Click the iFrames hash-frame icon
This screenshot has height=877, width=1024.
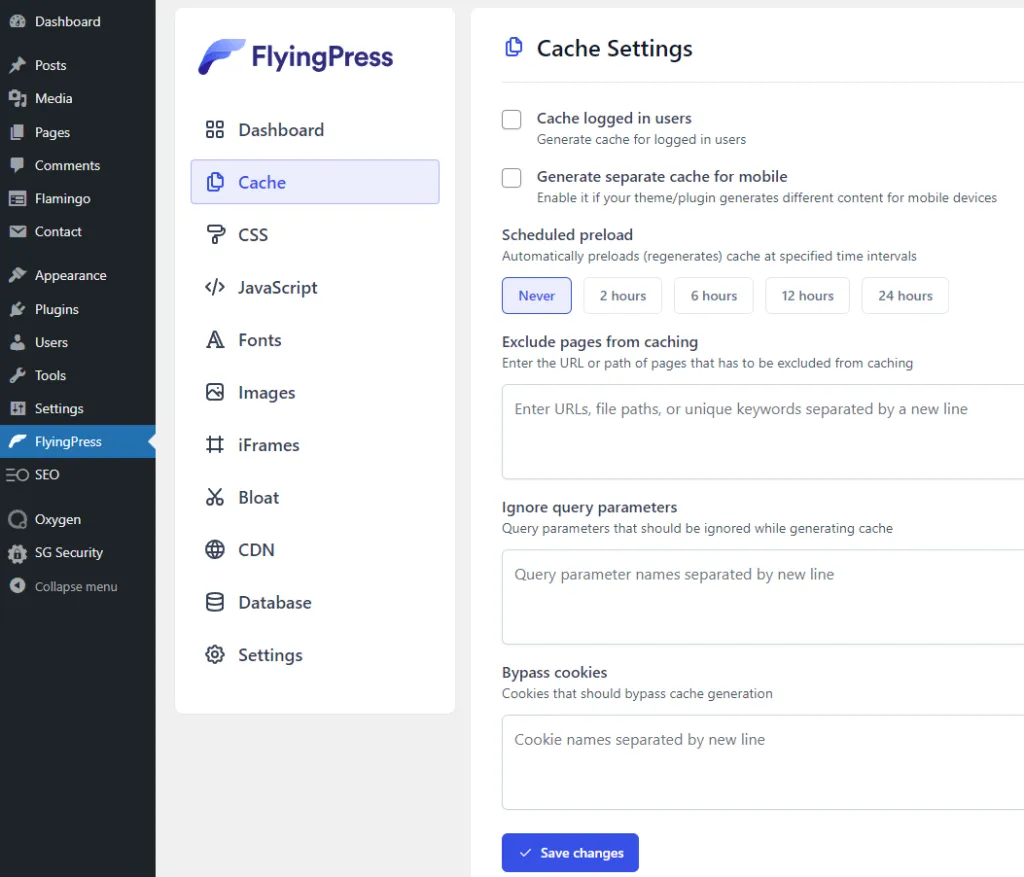click(x=215, y=445)
